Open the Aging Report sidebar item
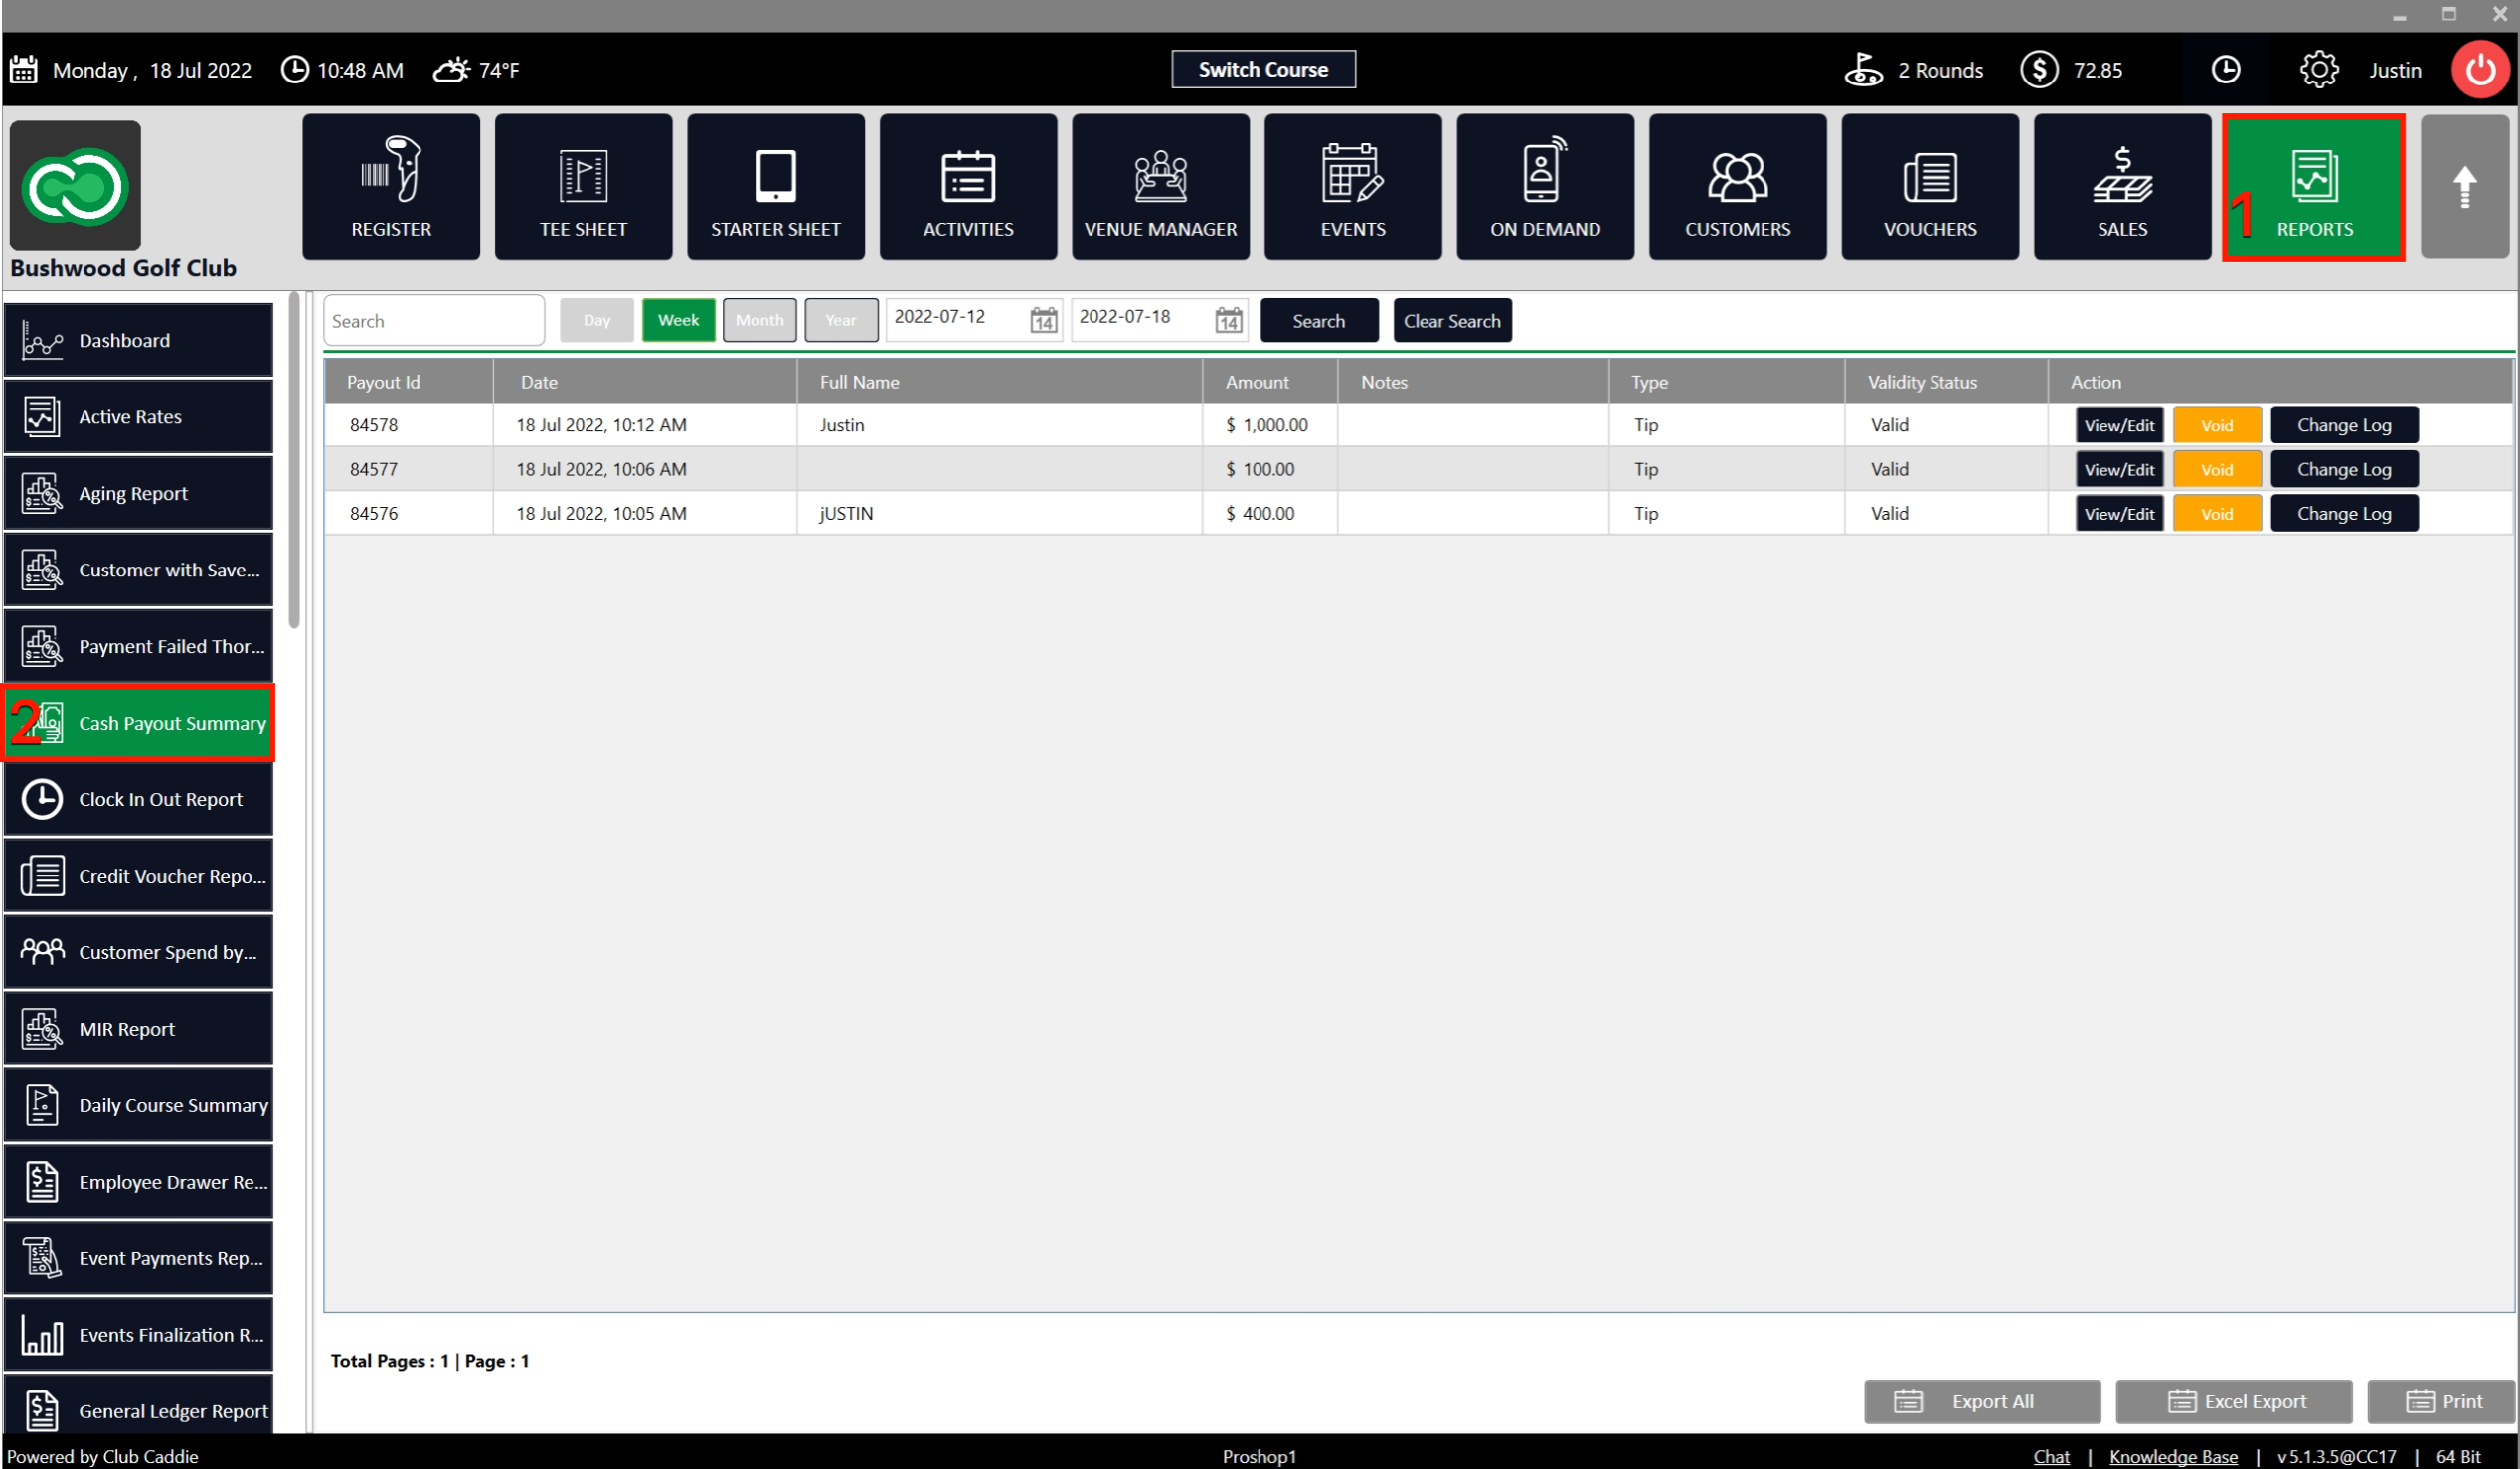This screenshot has width=2520, height=1469. pyautogui.click(x=139, y=493)
